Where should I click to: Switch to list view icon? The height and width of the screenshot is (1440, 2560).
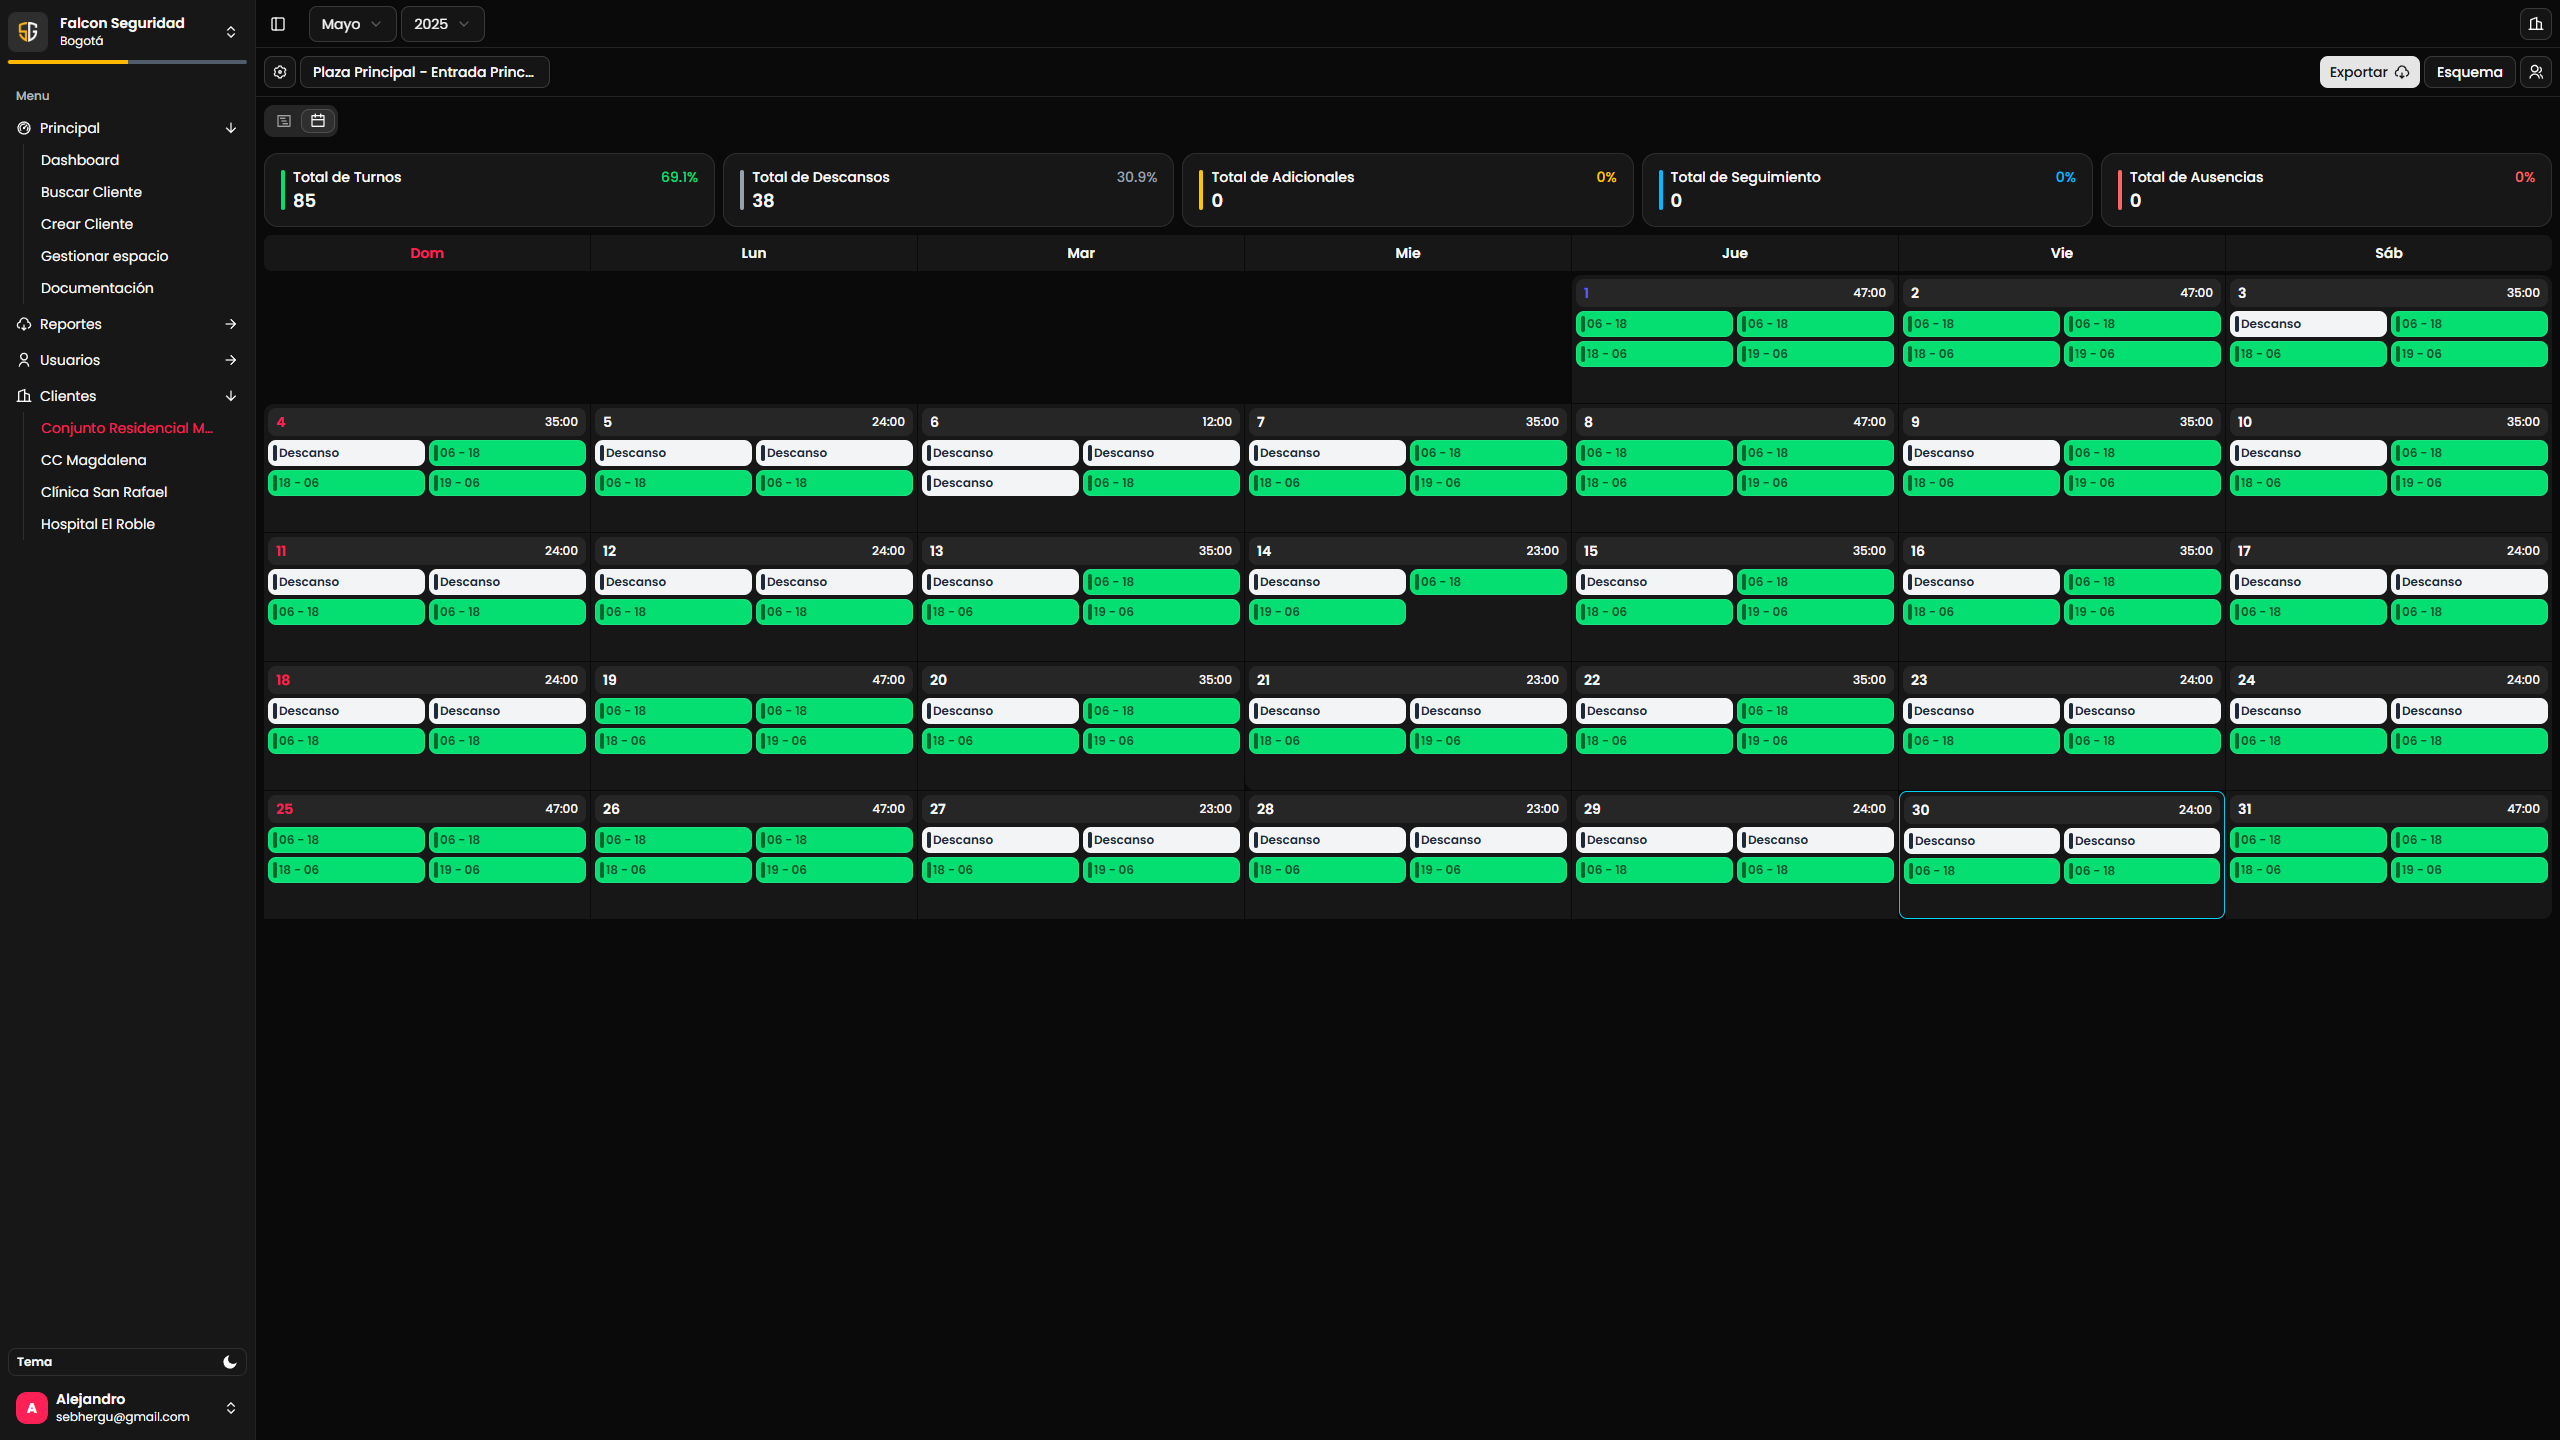(x=284, y=121)
